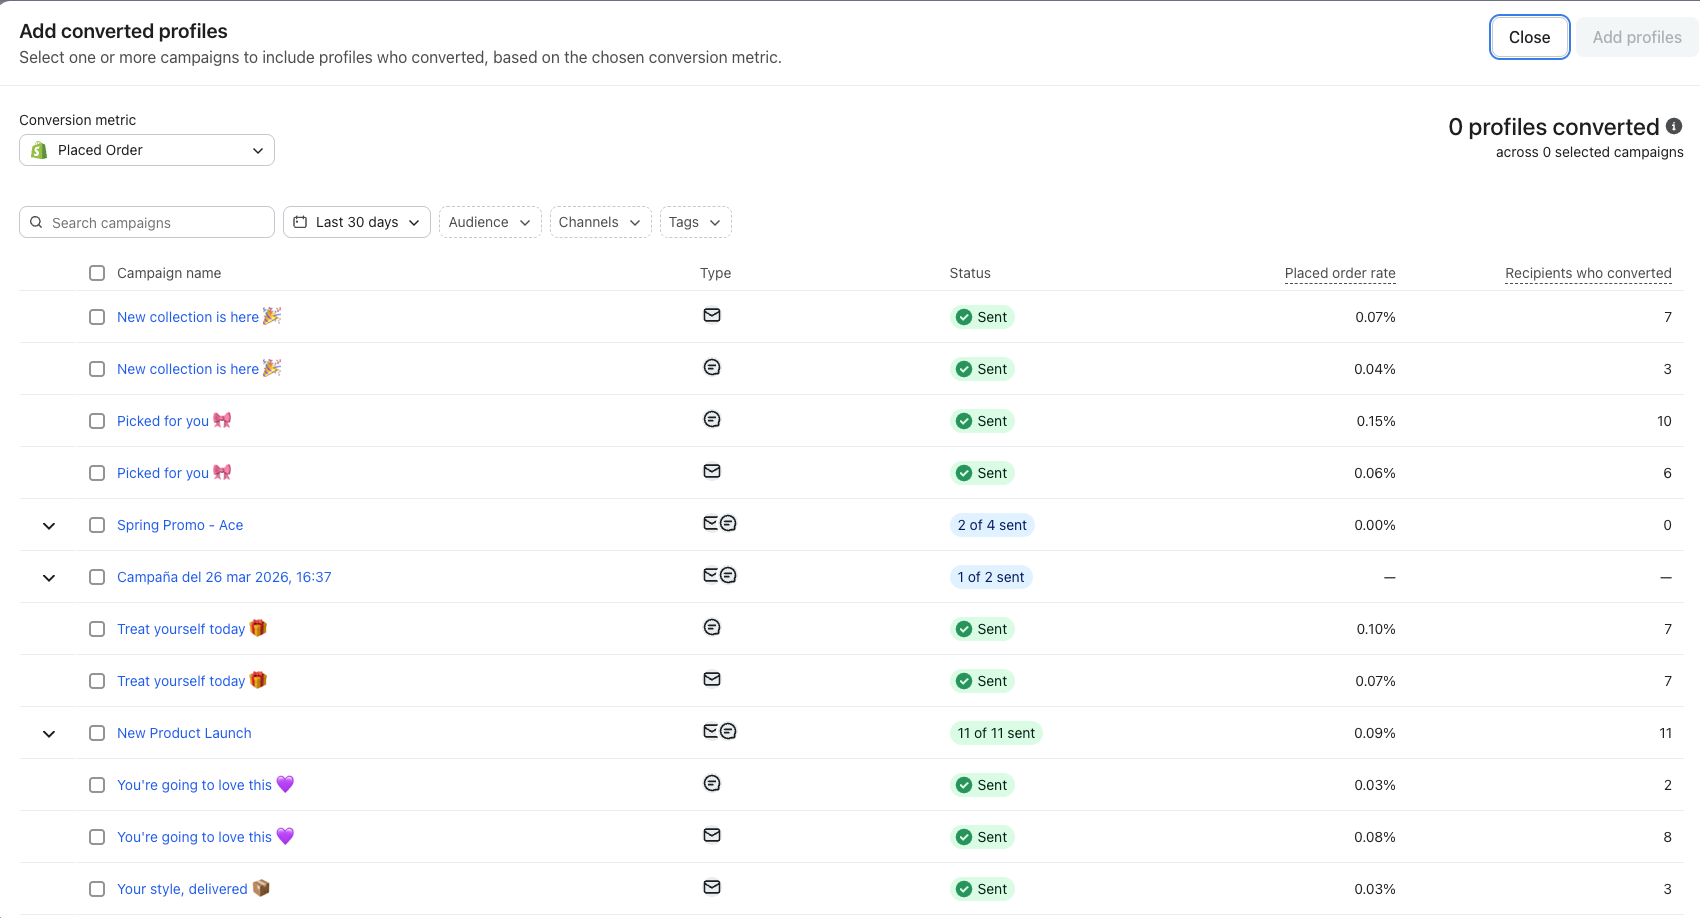The image size is (1700, 918).
Task: Sort by Placed order rate column
Action: [x=1339, y=273]
